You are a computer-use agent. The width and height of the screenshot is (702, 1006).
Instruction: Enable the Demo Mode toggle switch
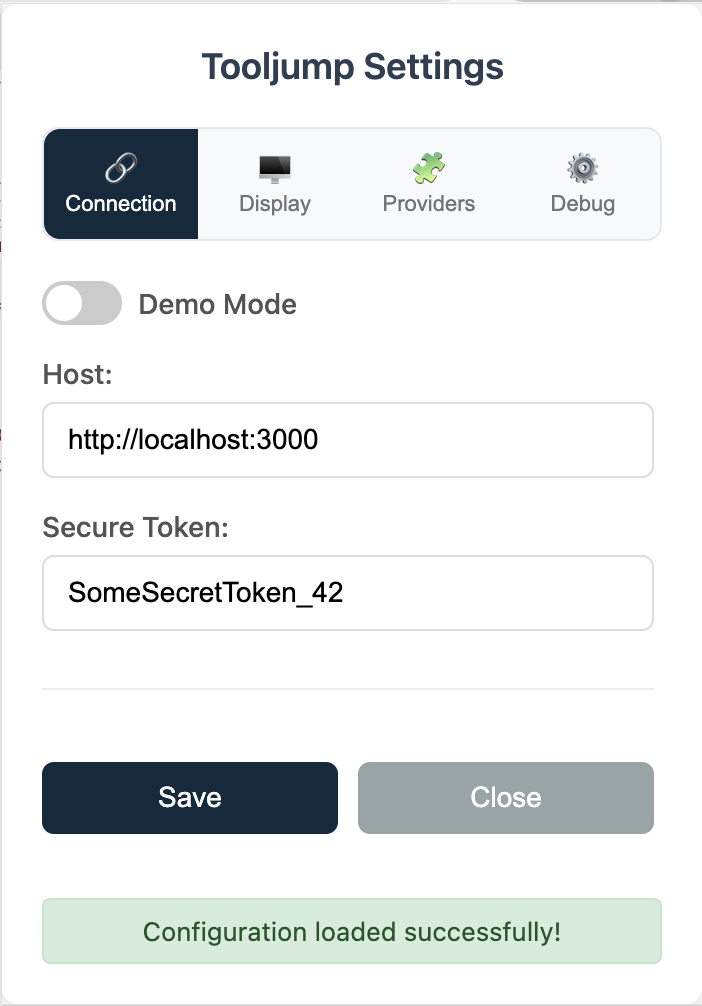[x=82, y=303]
